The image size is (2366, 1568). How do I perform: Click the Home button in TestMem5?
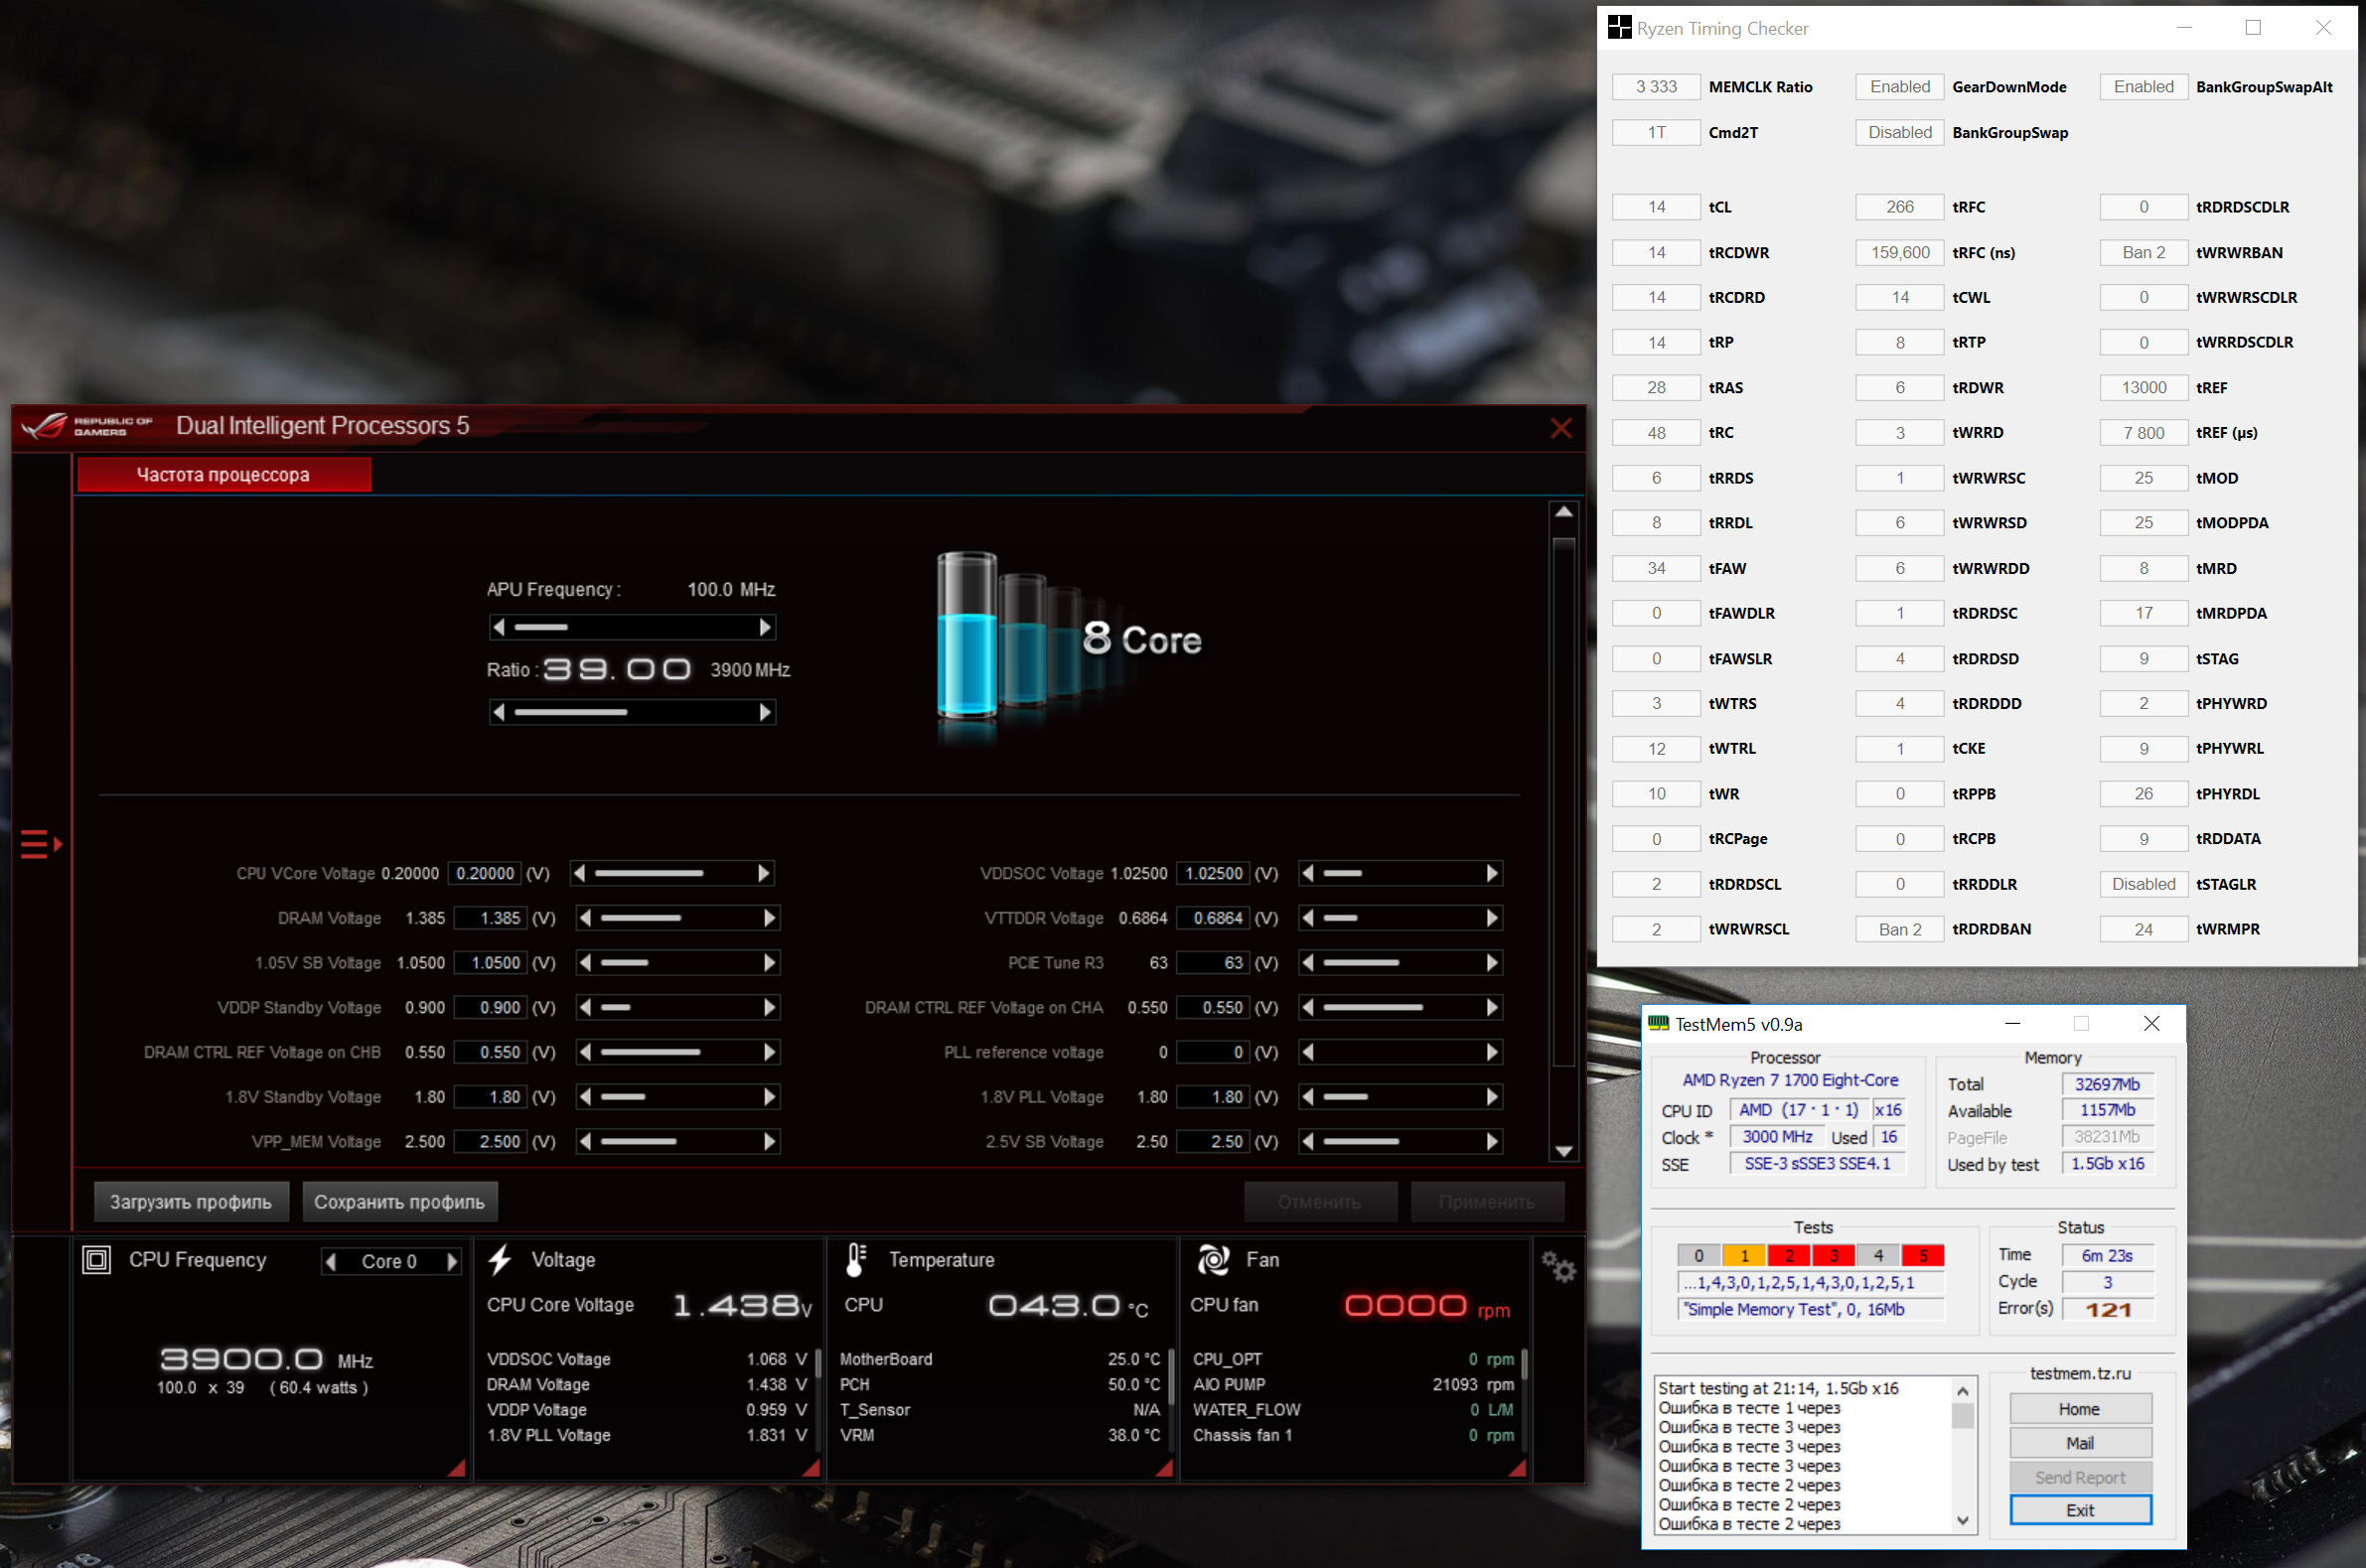tap(2079, 1409)
